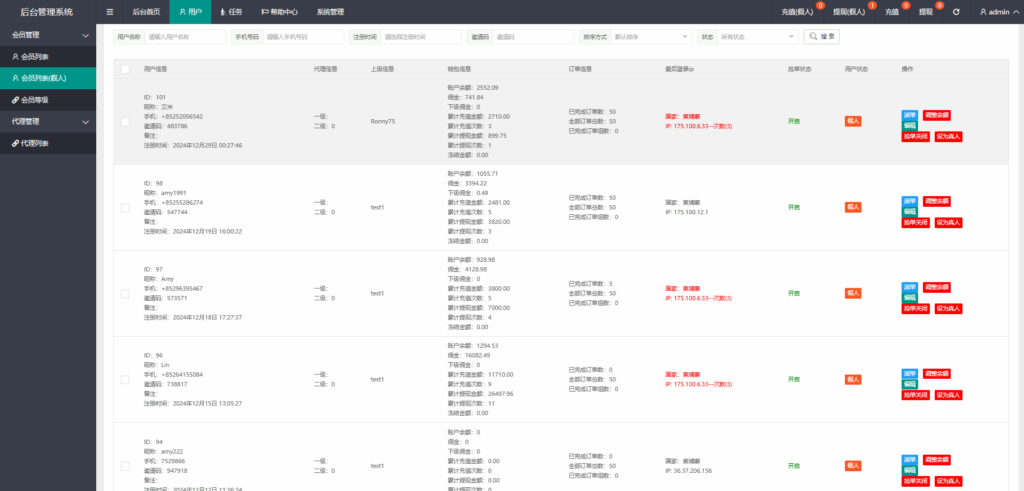Open 充值(假人) notification in header
The width and height of the screenshot is (1024, 491).
point(796,12)
